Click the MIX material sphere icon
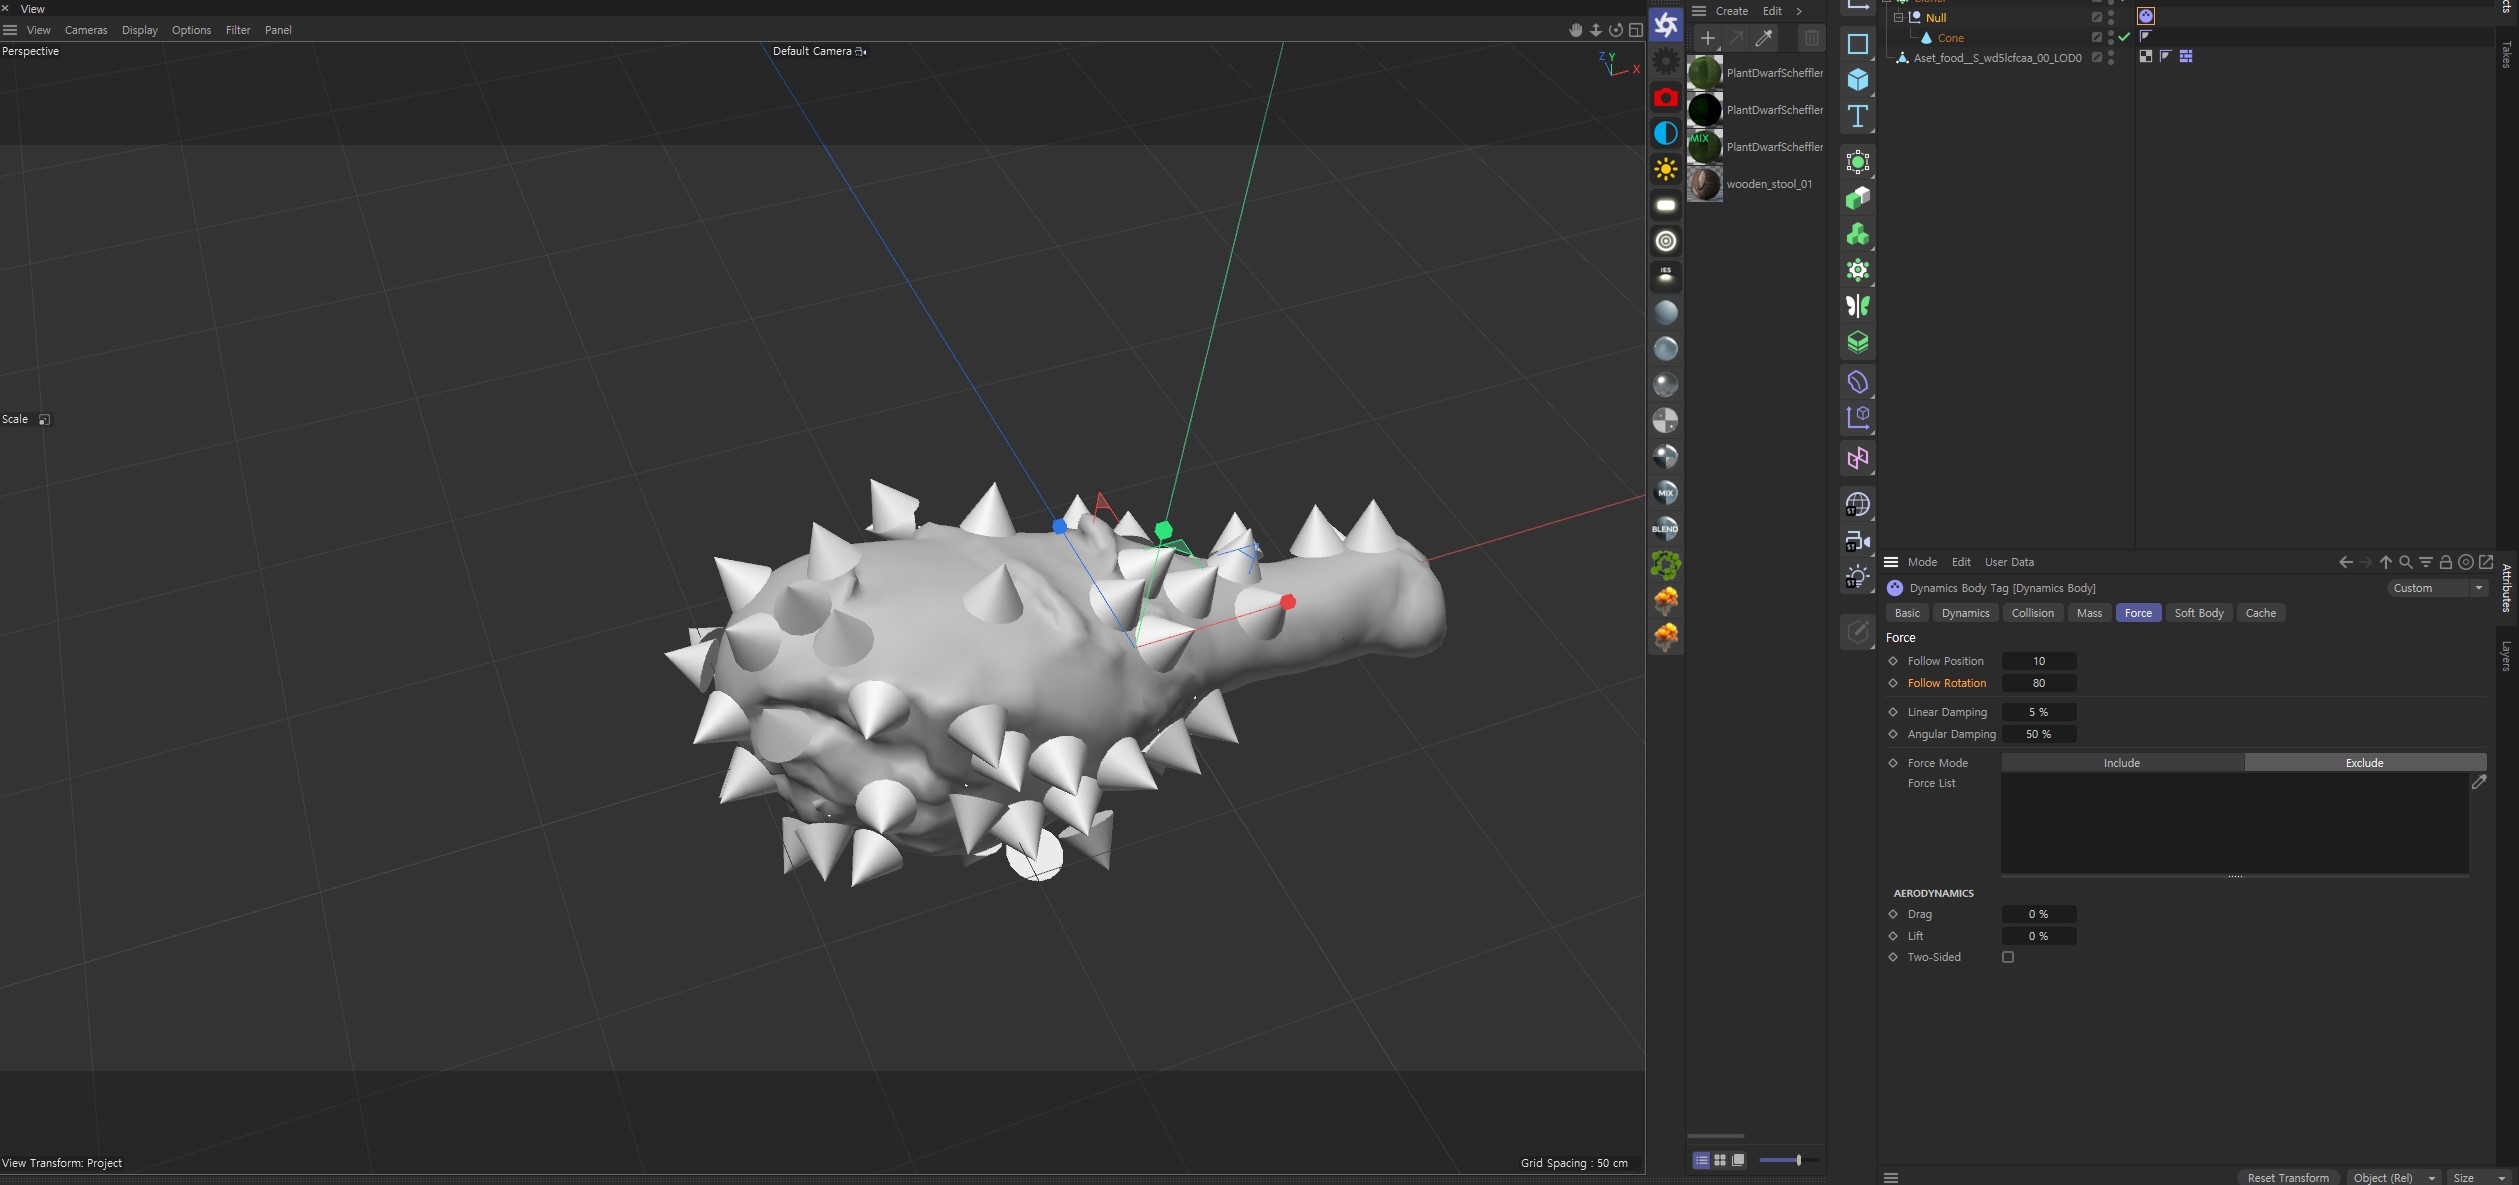 1665,492
